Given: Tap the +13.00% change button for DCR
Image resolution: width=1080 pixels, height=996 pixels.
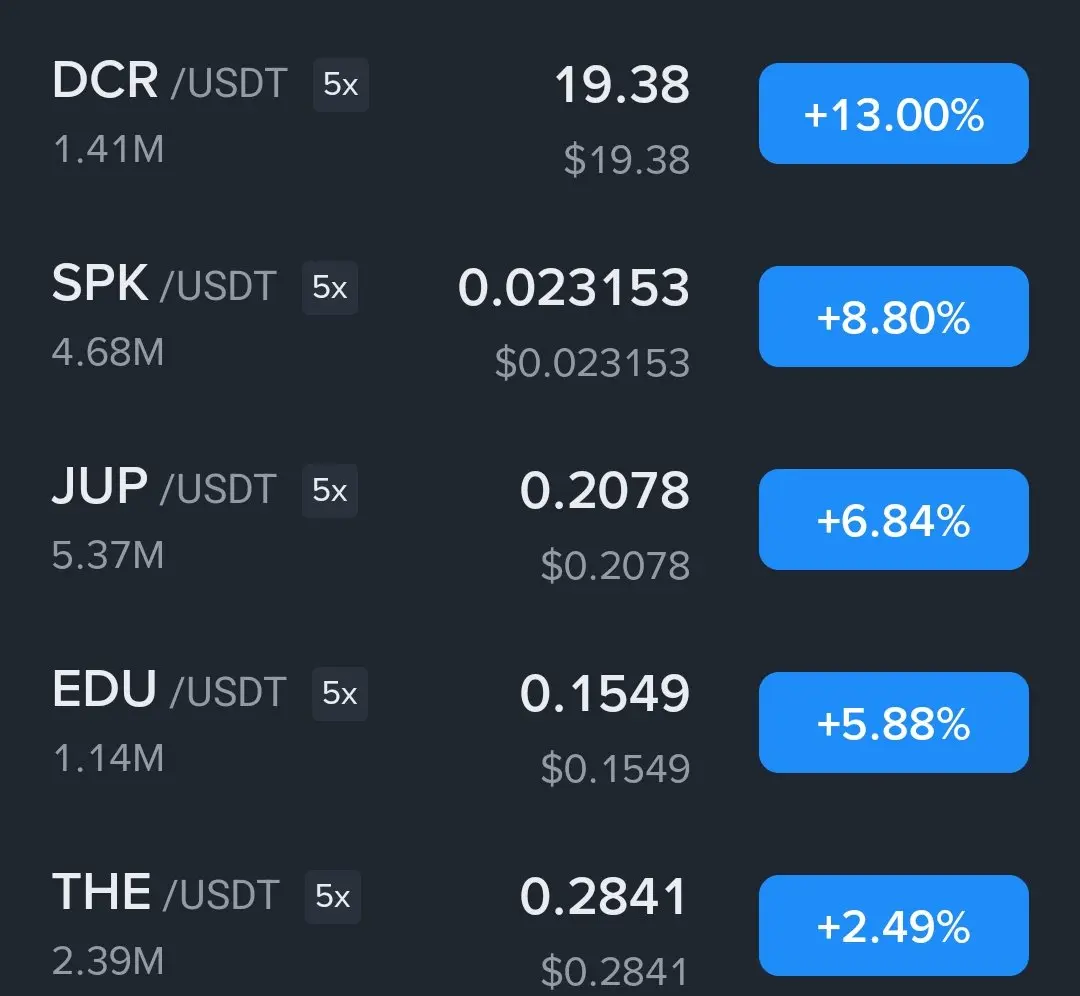Looking at the screenshot, I should coord(893,114).
